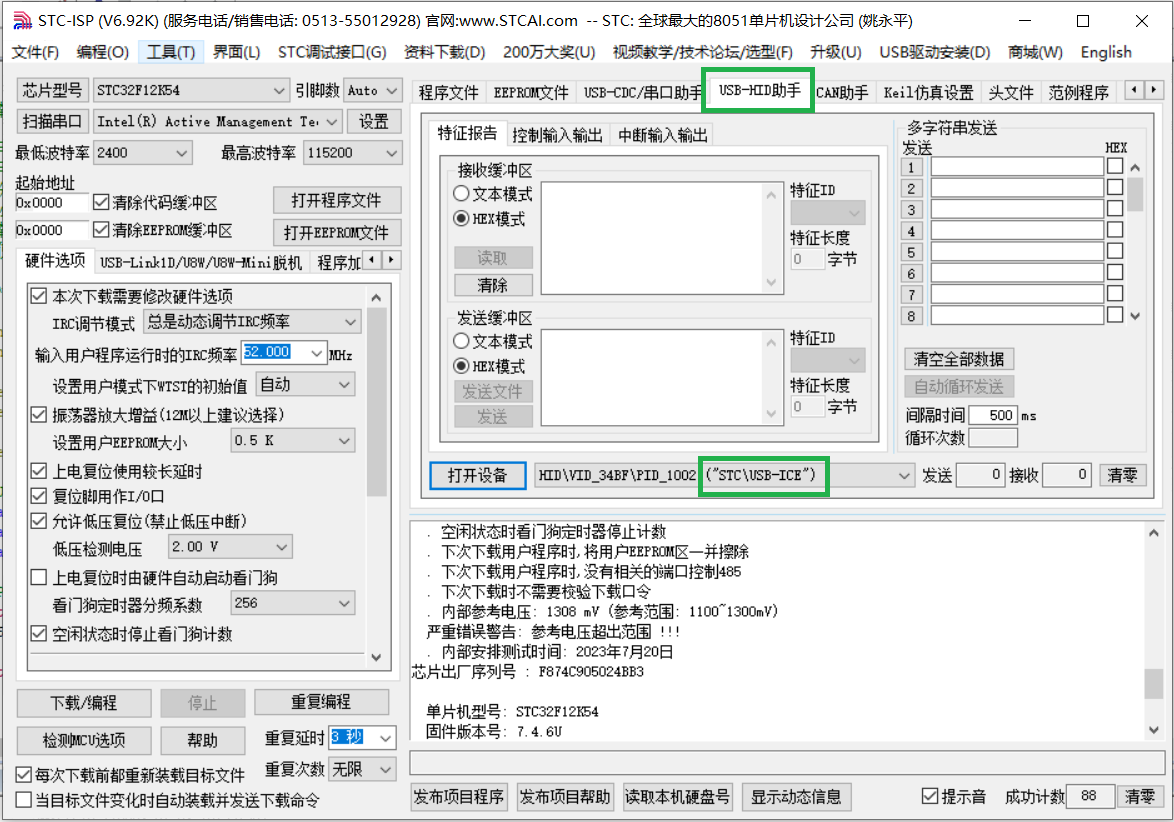Click multi-string send row 3 text field
This screenshot has width=1174, height=822.
point(1016,209)
